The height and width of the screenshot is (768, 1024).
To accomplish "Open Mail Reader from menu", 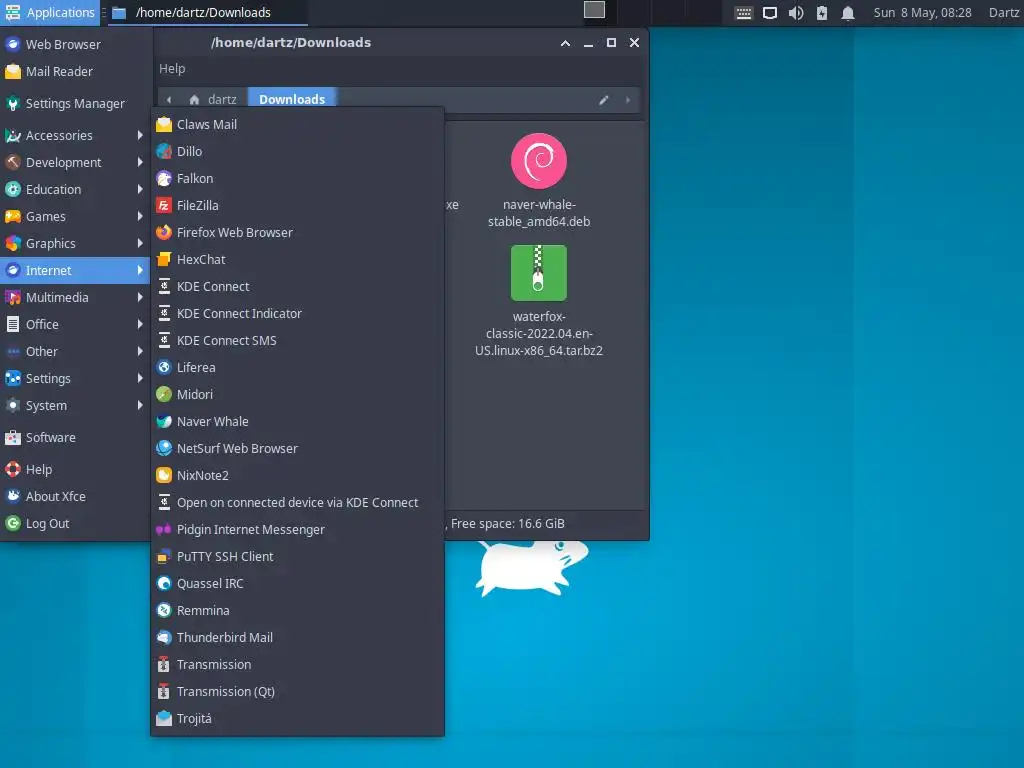I will [x=74, y=71].
